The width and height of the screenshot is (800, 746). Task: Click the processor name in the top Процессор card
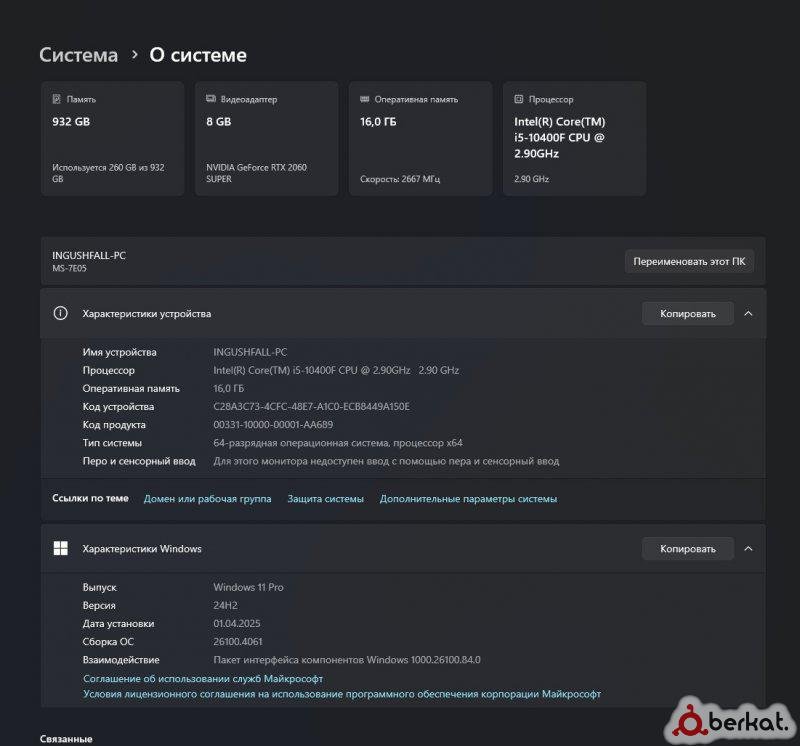(560, 137)
